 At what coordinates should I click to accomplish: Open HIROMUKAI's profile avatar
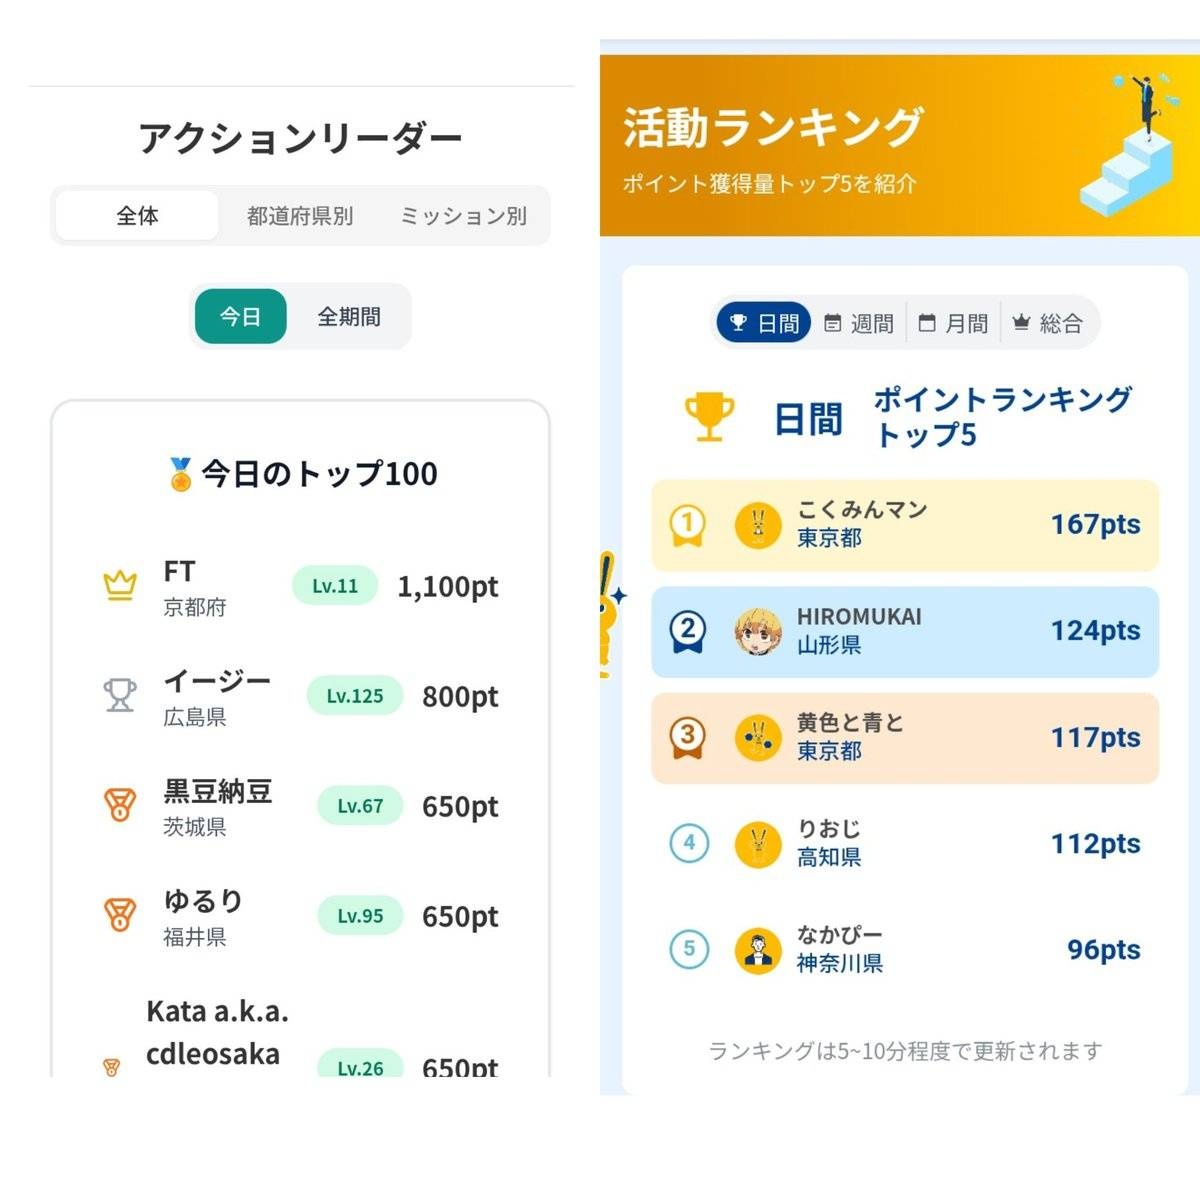coord(758,631)
